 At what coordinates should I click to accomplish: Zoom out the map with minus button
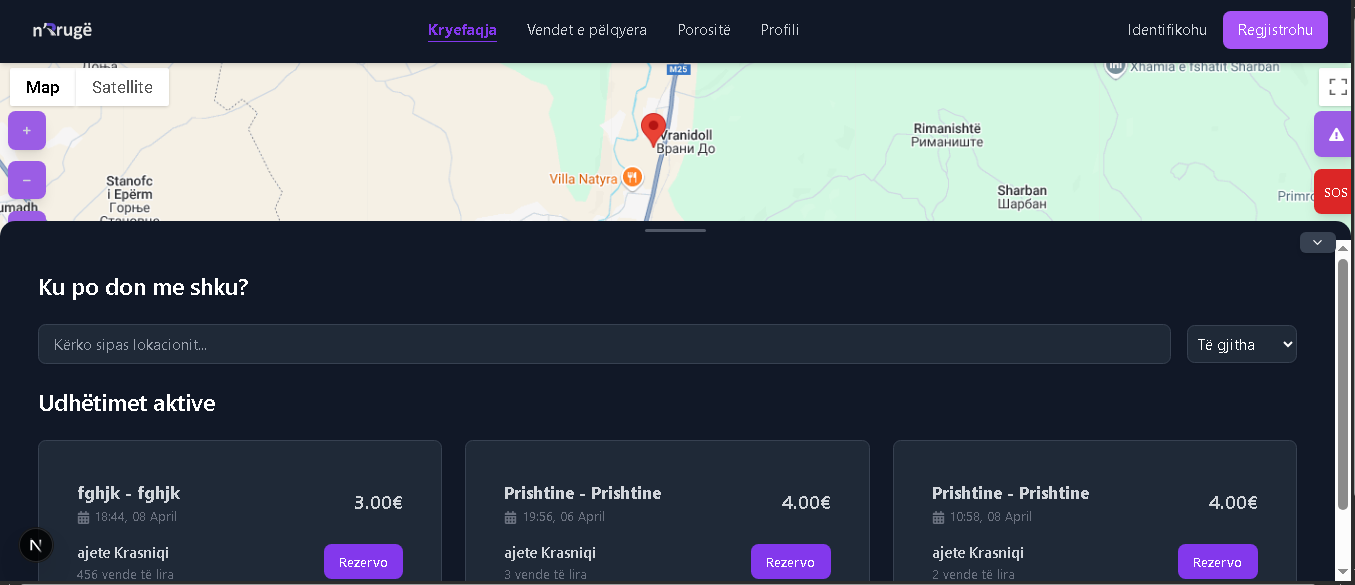pos(27,180)
